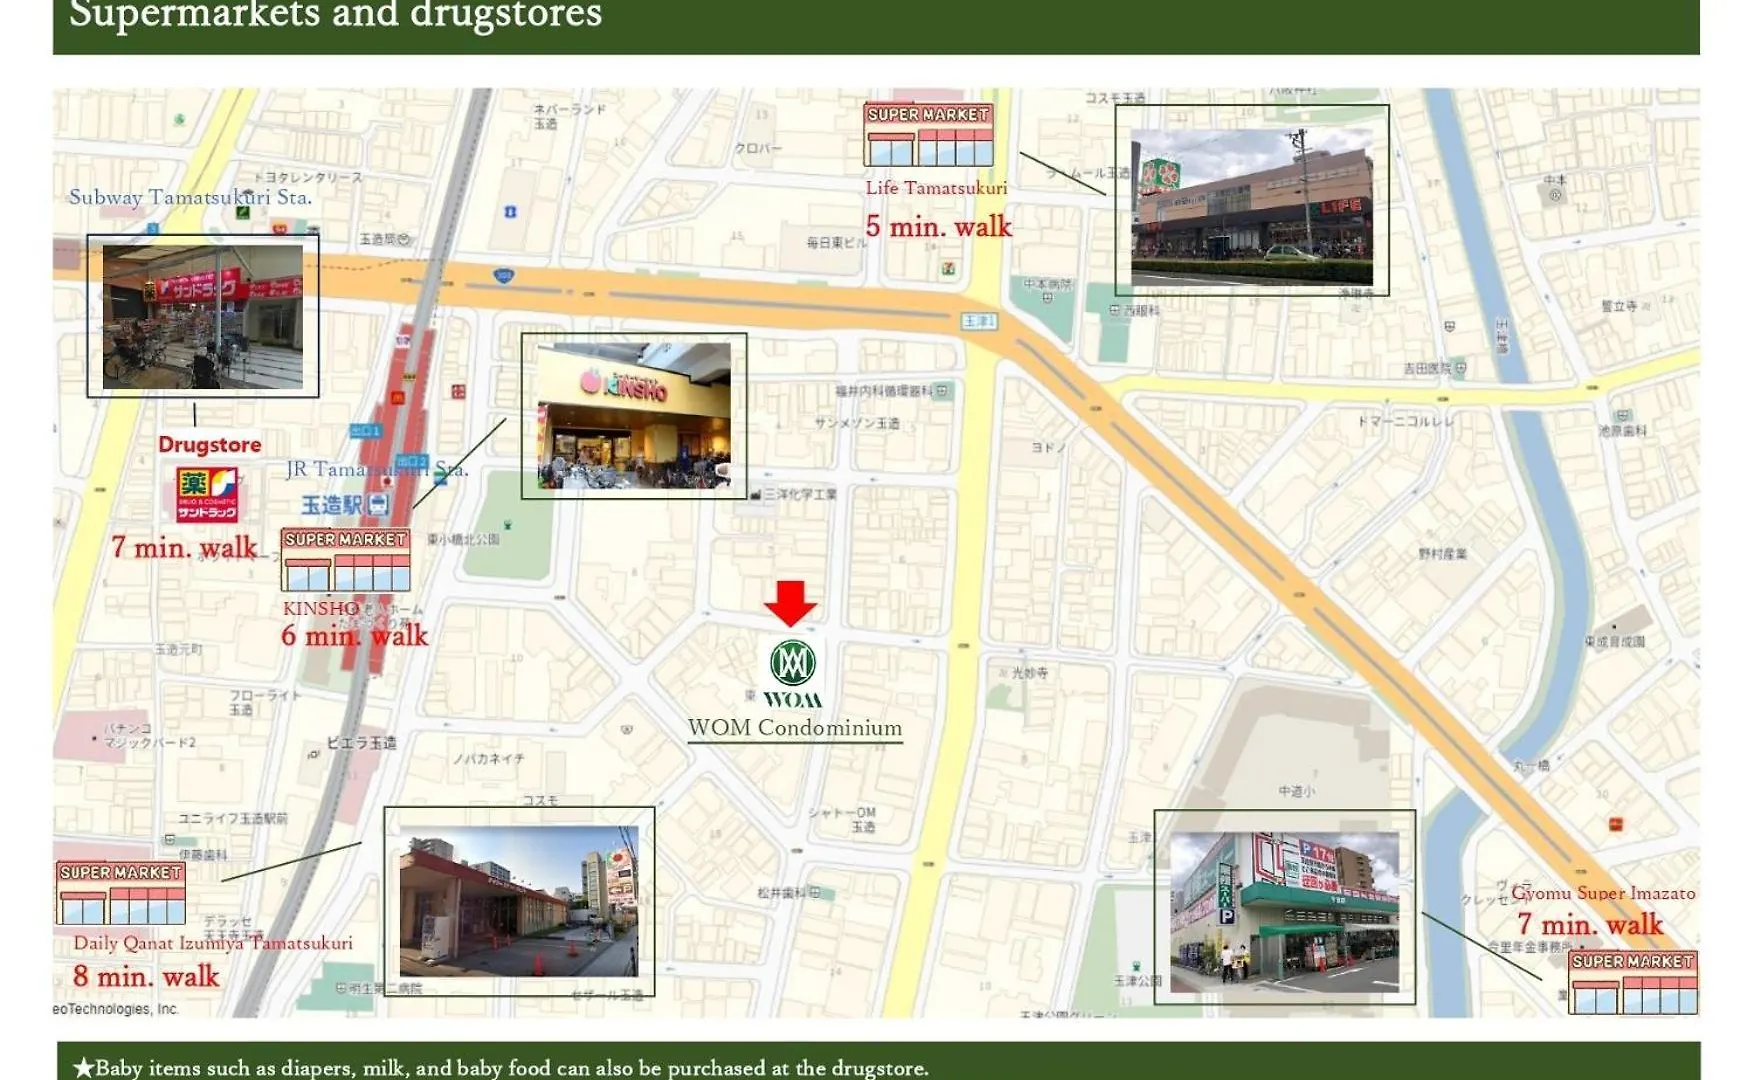Click the 'Supermarkets and drugstores' heading

coord(335,14)
